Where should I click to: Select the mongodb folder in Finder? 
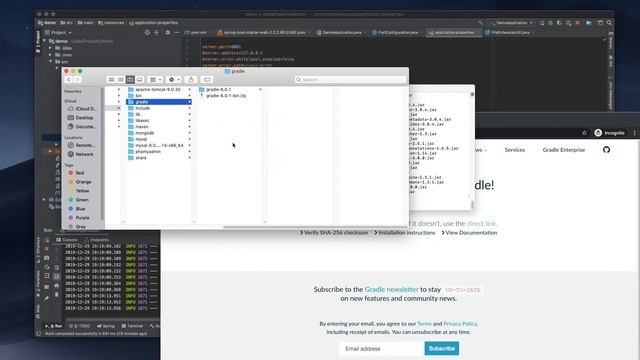tap(159, 133)
